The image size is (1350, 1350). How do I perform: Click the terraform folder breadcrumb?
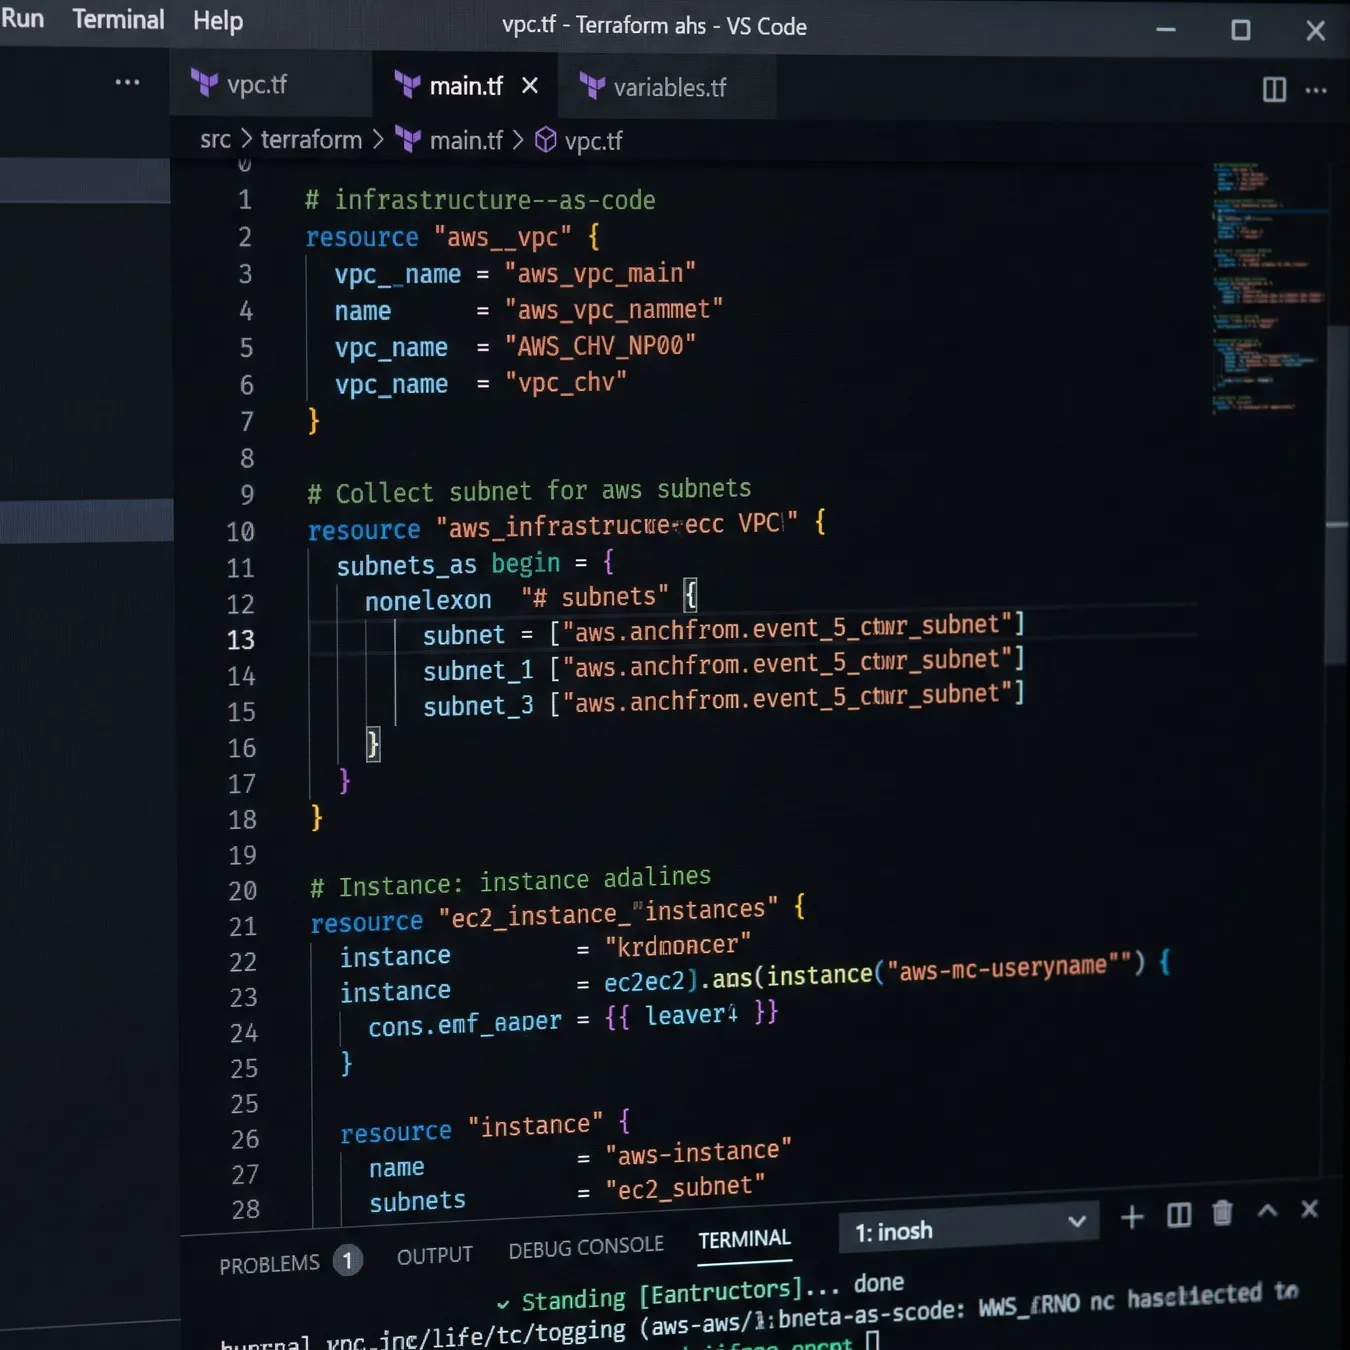click(311, 140)
